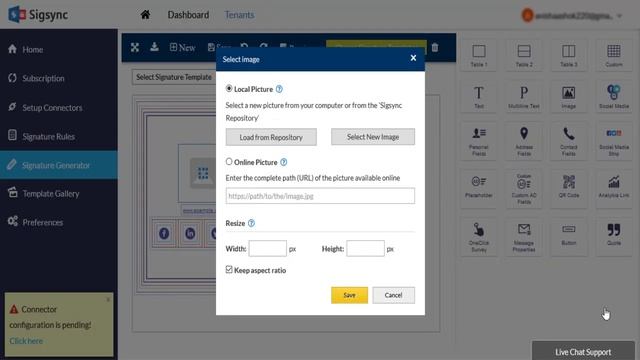Image resolution: width=640 pixels, height=360 pixels.
Task: Click the download icon in editor toolbar
Action: 154,47
